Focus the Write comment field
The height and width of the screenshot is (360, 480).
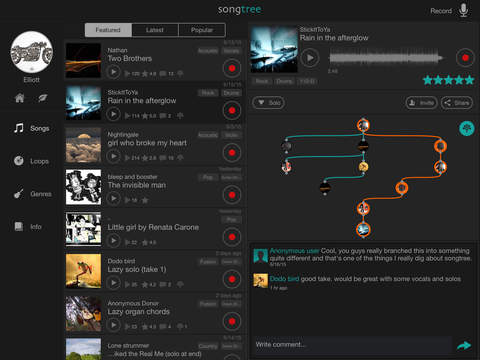[352, 345]
